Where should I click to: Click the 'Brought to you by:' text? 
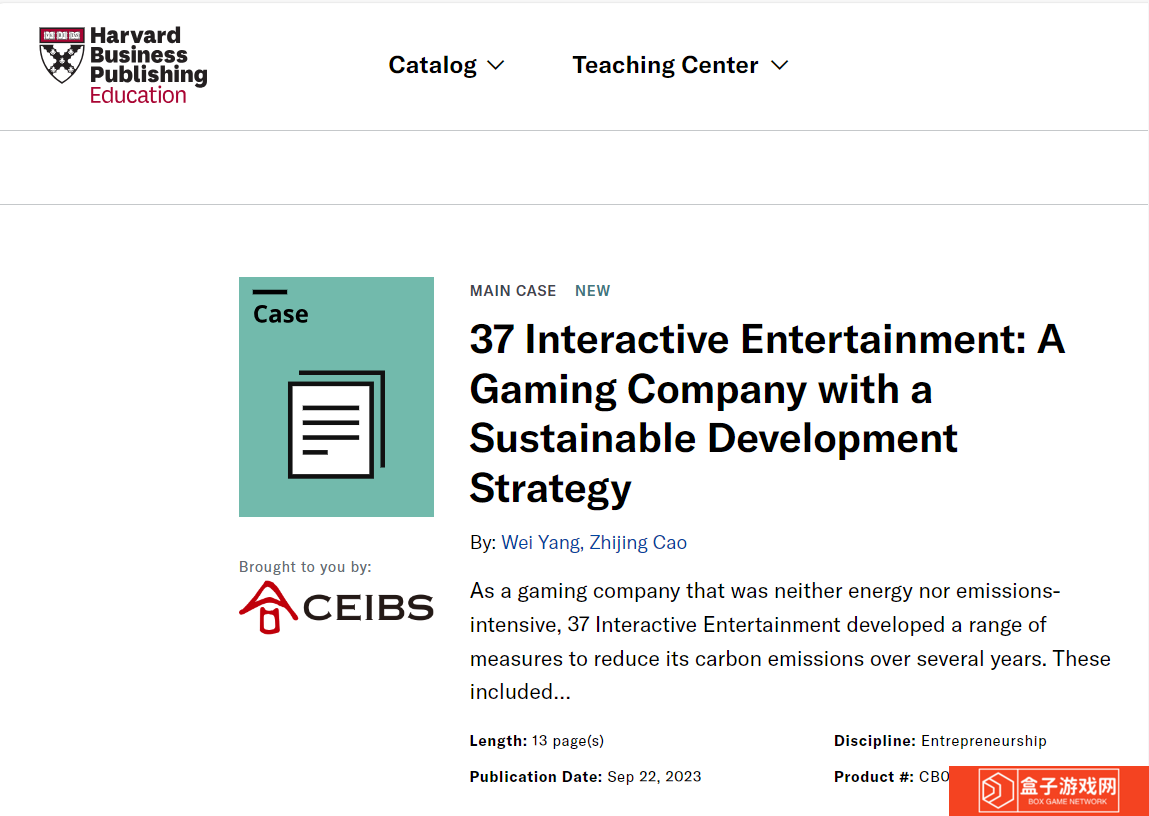(x=305, y=567)
